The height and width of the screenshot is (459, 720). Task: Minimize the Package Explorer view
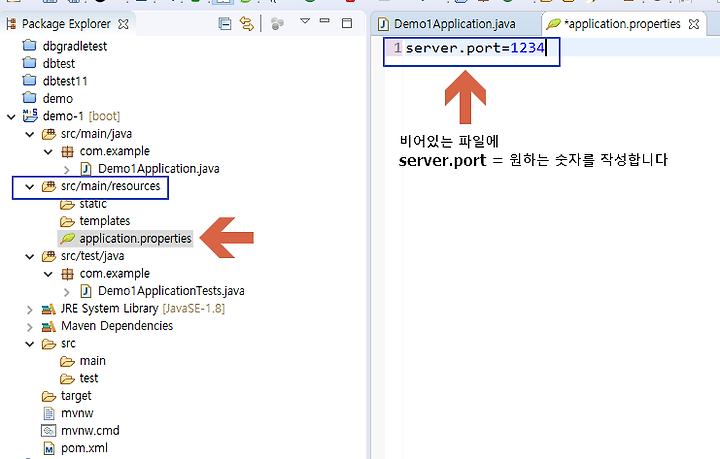click(325, 21)
